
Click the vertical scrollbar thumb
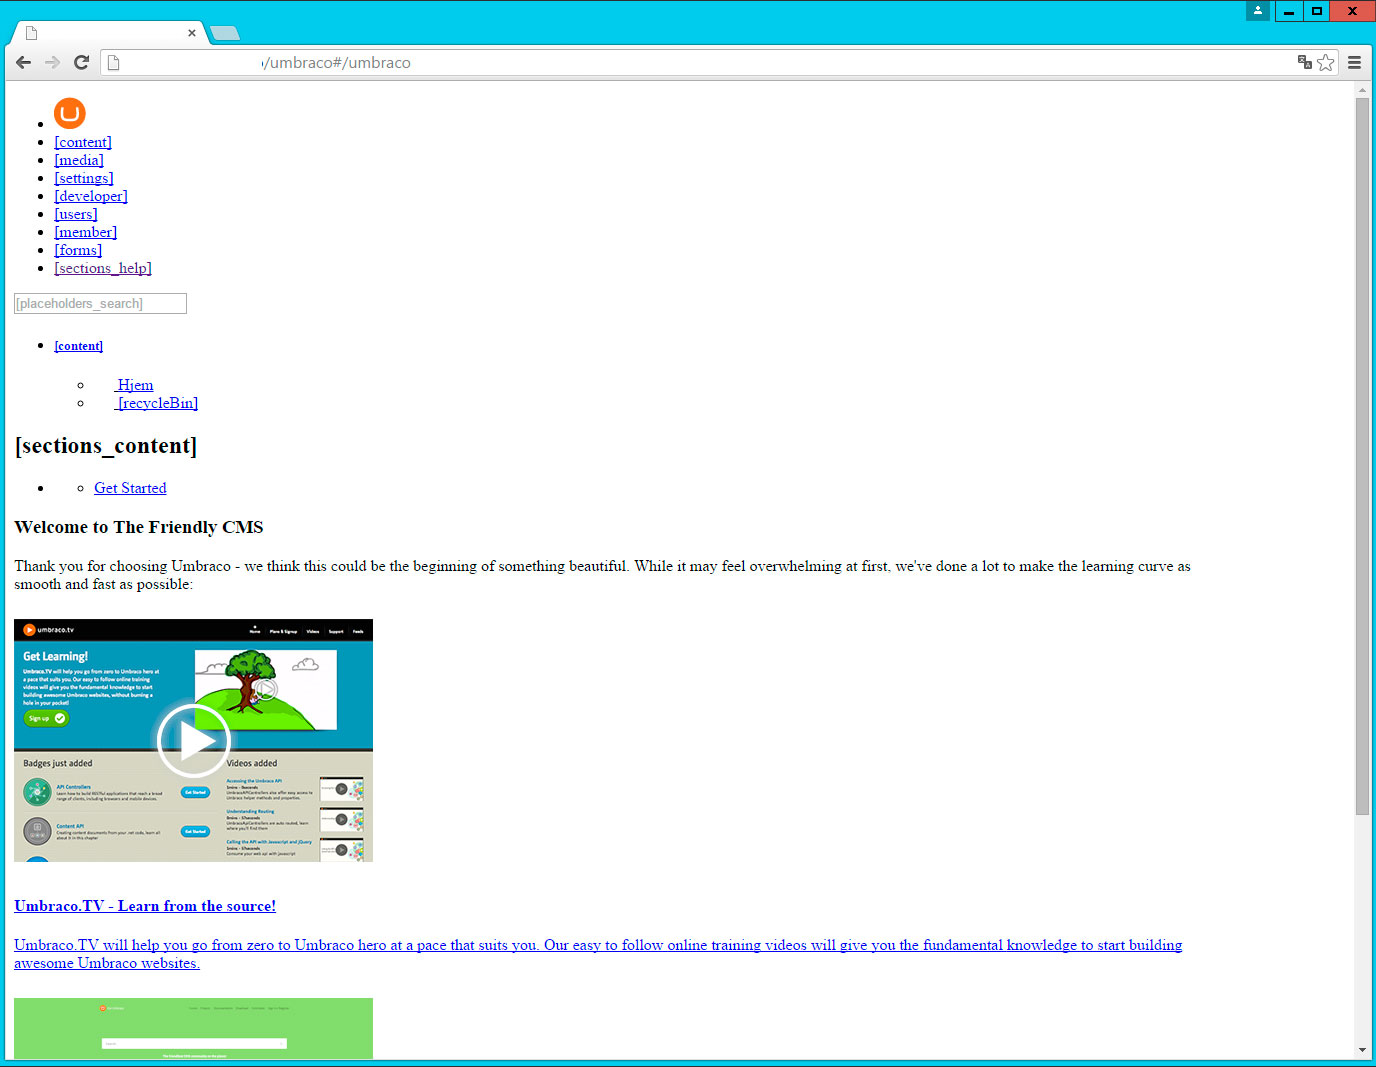(1362, 456)
